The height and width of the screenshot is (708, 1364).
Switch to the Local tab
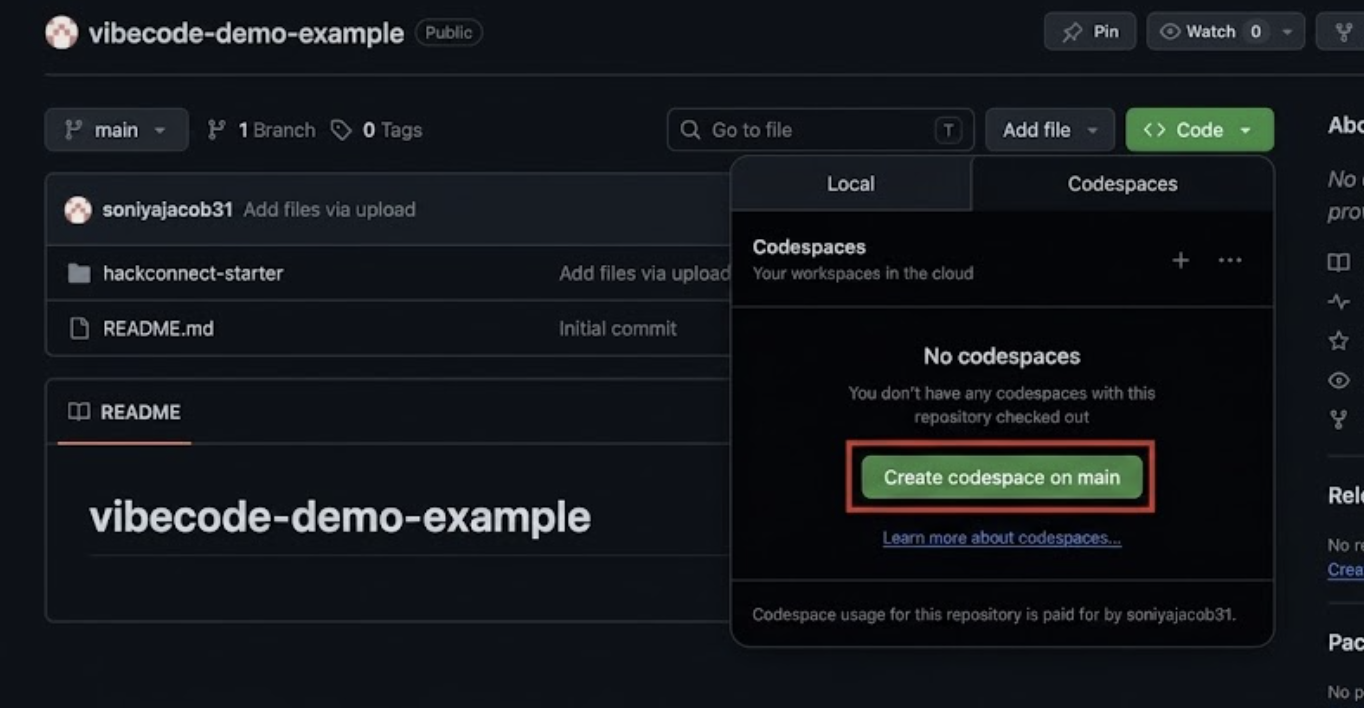[x=850, y=184]
